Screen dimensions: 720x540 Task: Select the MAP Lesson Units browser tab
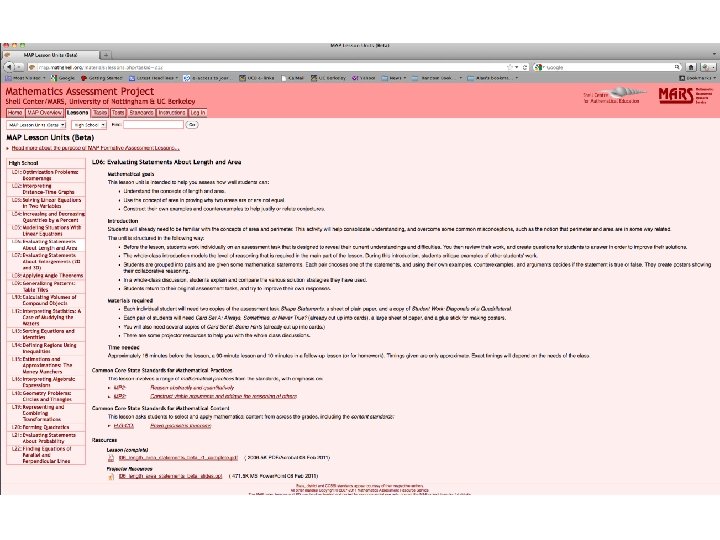[x=50, y=55]
